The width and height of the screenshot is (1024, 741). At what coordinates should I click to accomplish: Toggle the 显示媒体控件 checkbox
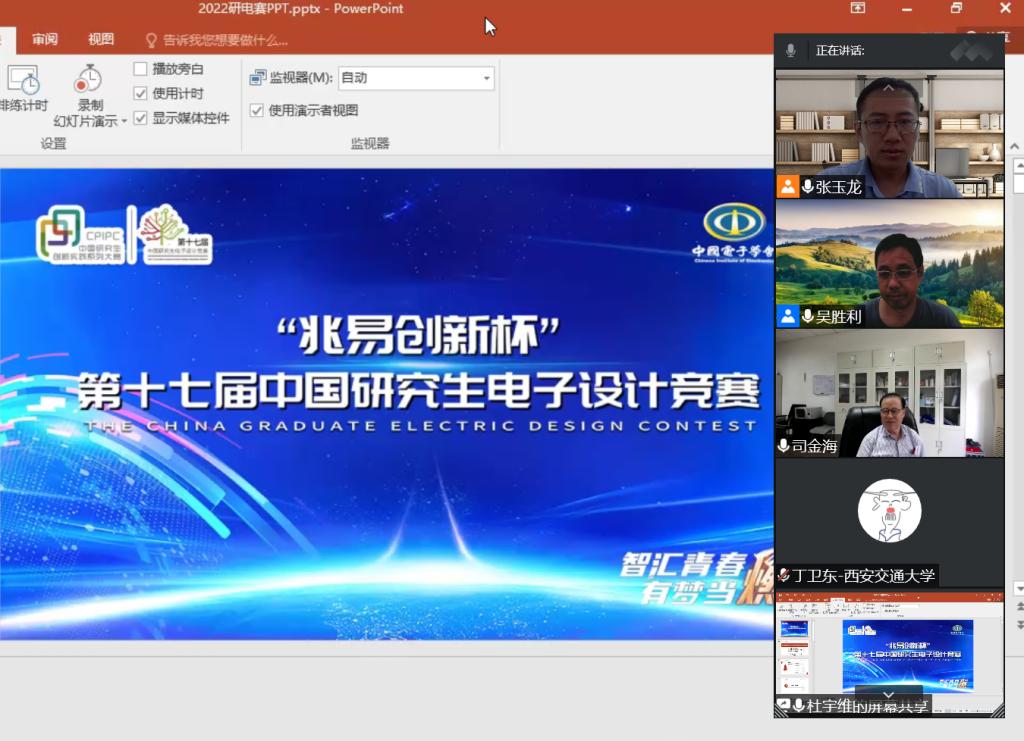(140, 118)
